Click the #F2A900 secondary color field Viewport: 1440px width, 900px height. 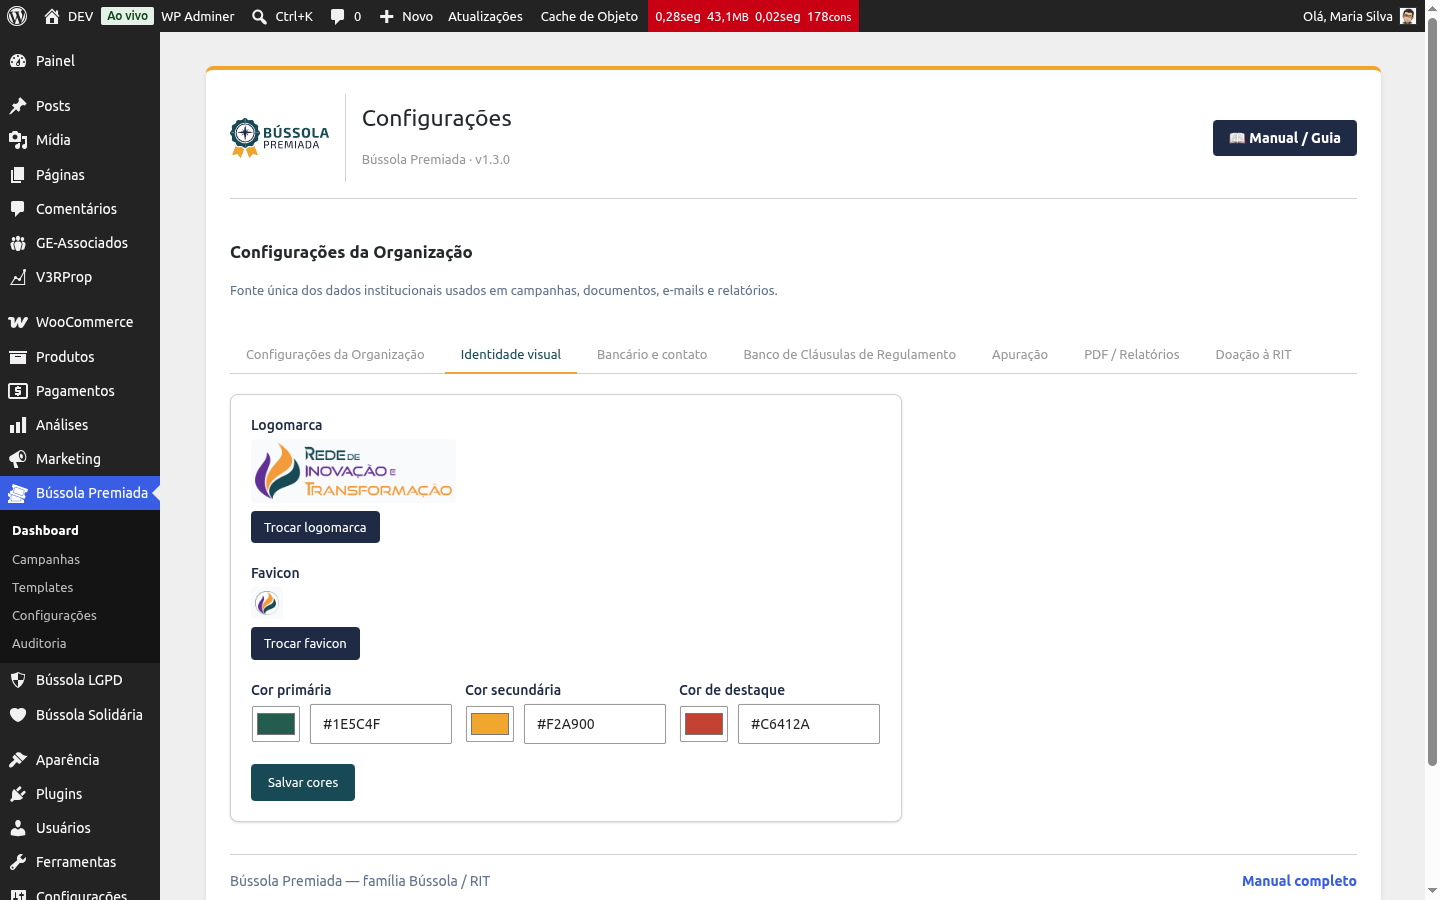pos(595,724)
